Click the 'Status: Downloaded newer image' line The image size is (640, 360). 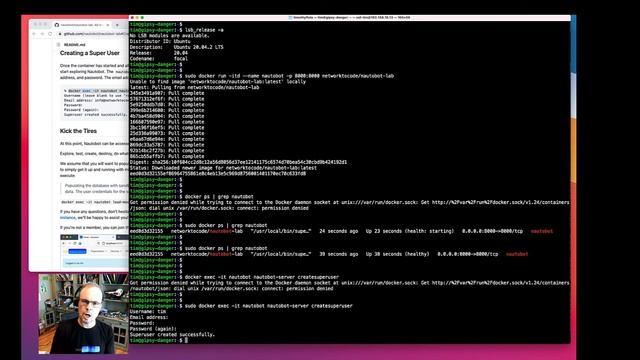(223, 168)
